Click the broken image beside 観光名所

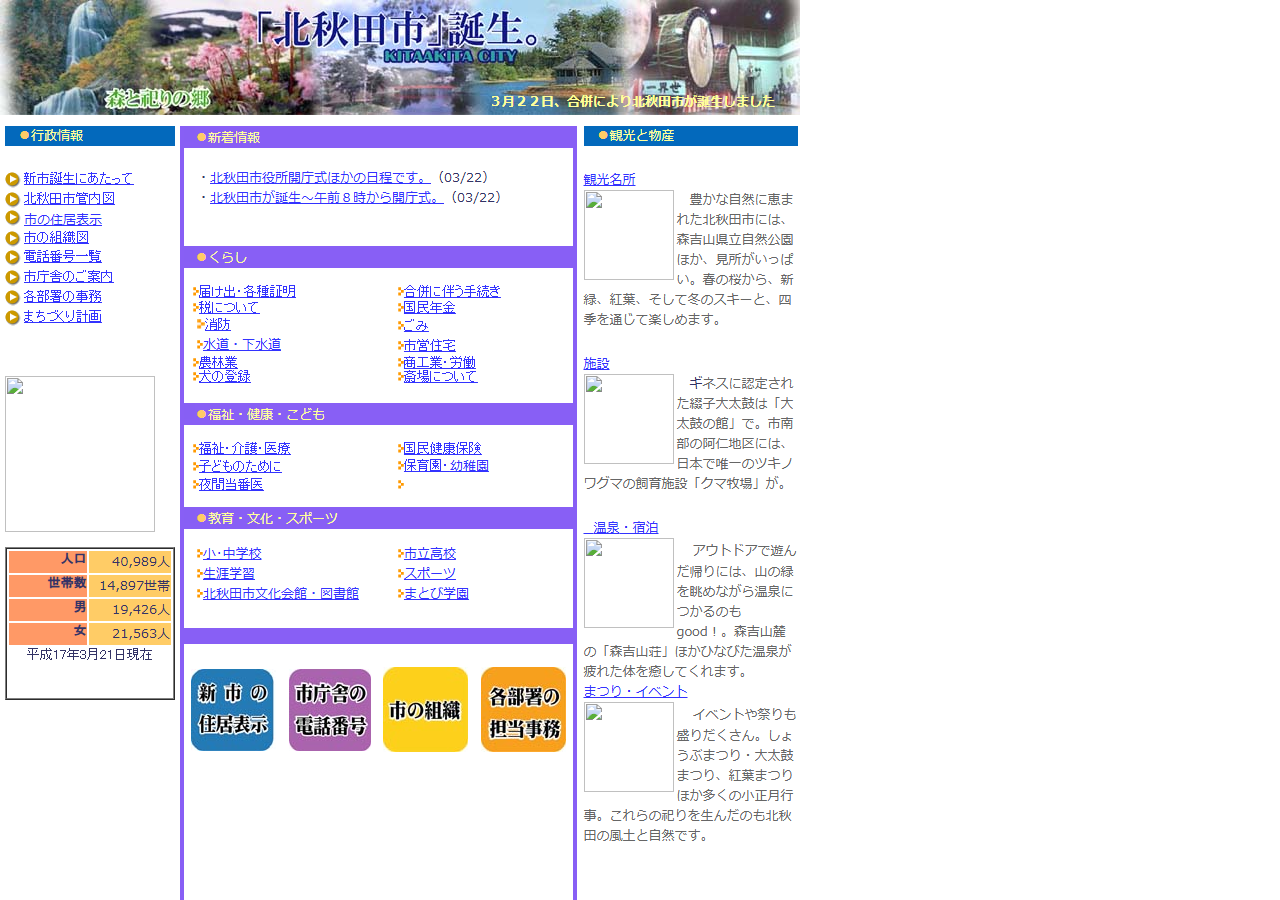click(x=629, y=235)
